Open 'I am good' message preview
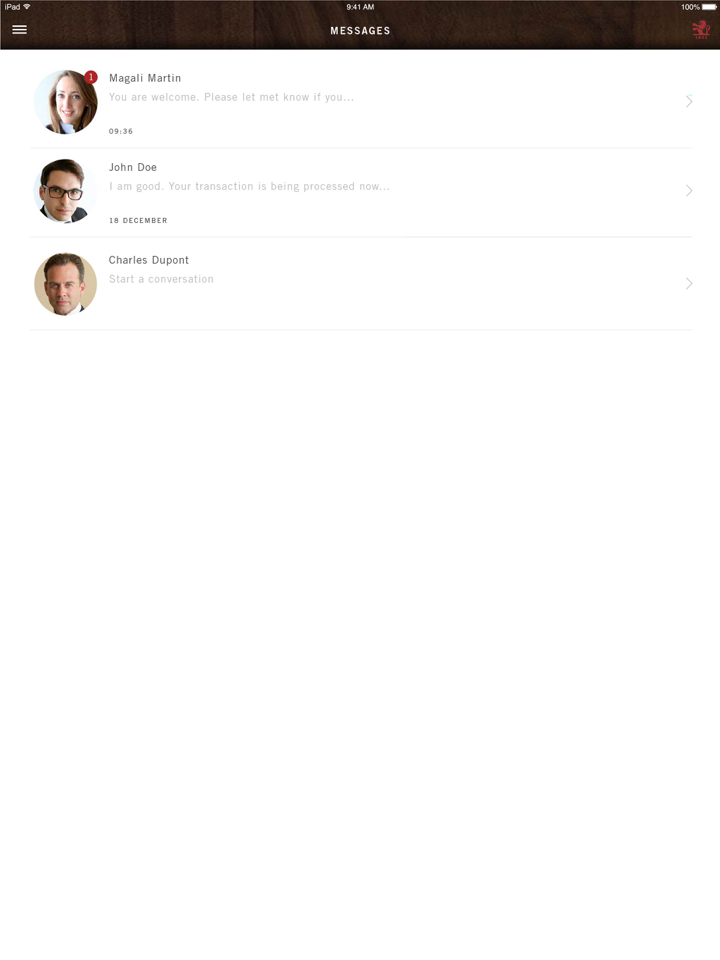720x960 pixels. point(249,186)
